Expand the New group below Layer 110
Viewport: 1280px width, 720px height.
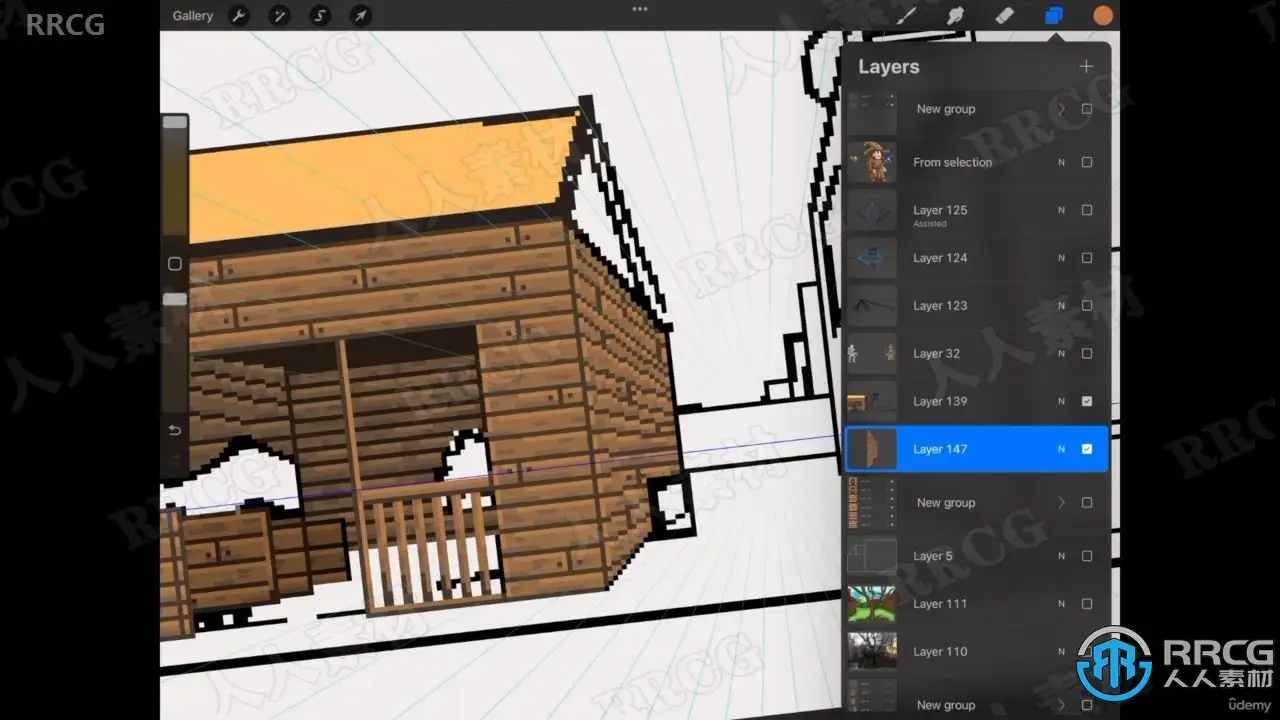[x=1061, y=705]
